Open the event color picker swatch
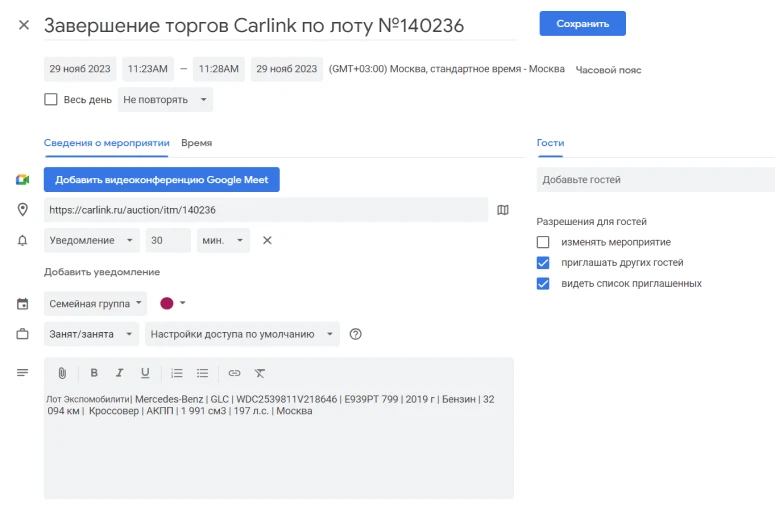This screenshot has width=775, height=505. 173,303
